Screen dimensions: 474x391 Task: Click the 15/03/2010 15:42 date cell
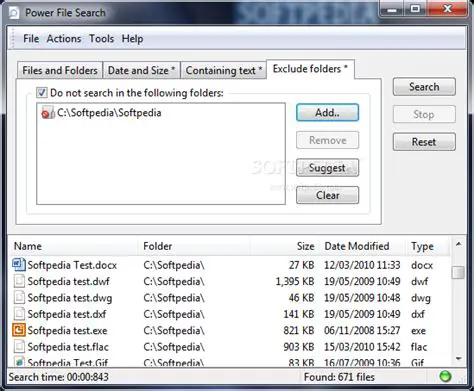[362, 347]
